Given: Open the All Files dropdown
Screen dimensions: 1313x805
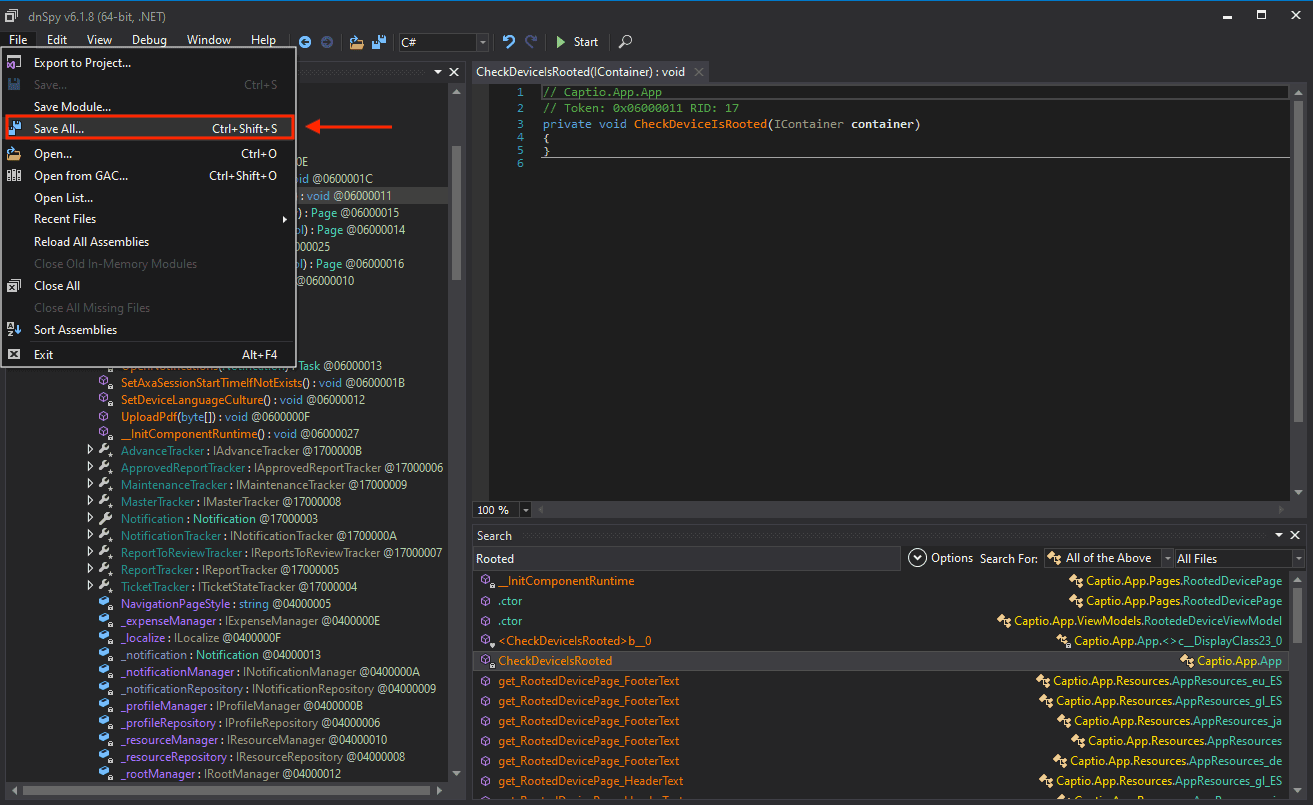Looking at the screenshot, I should coord(1240,559).
